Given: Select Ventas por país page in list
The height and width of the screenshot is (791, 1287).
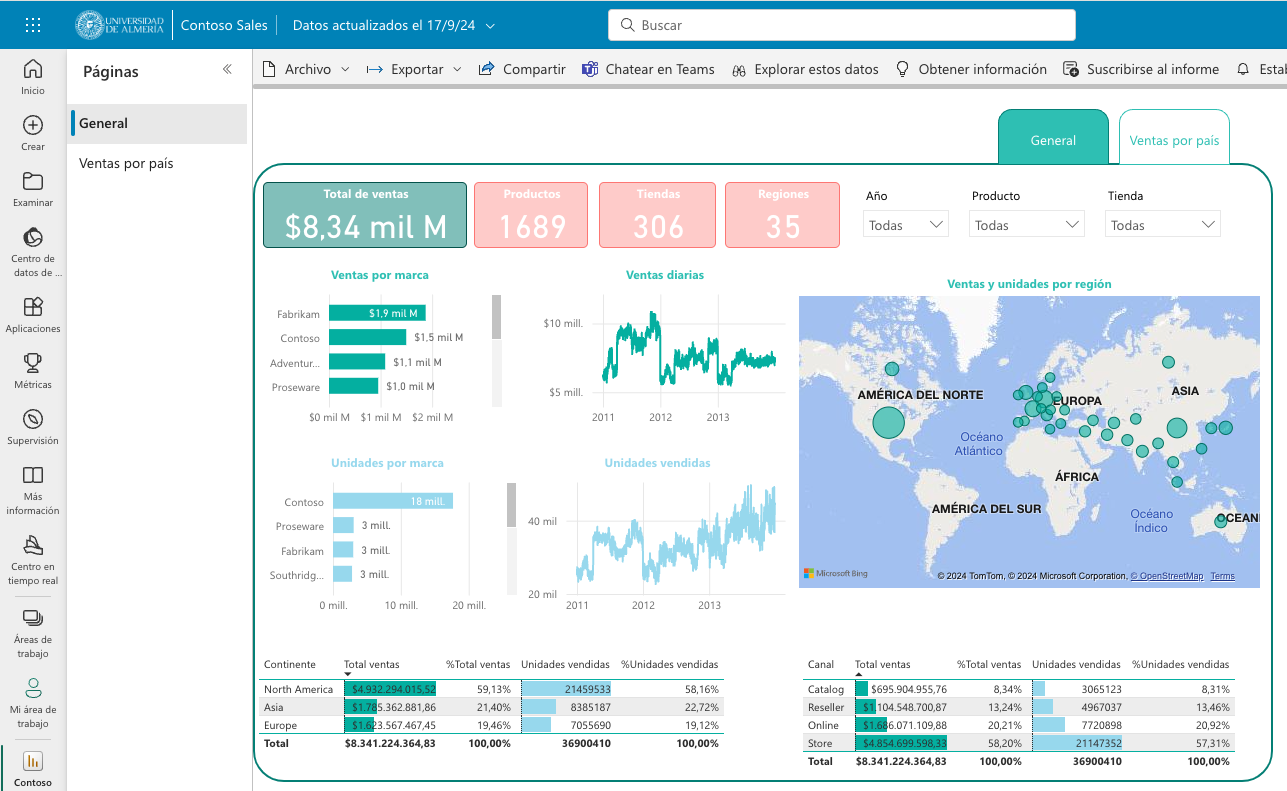Looking at the screenshot, I should [157, 163].
